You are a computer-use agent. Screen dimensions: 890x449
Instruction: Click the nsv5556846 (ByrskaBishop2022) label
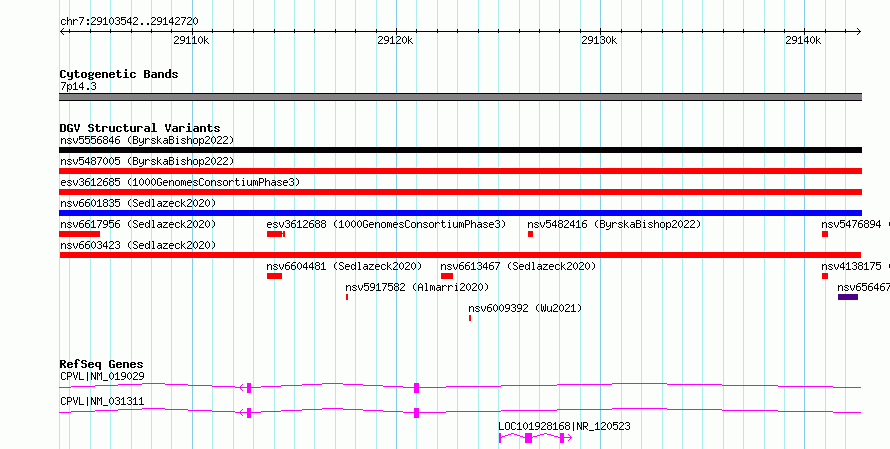(x=147, y=140)
